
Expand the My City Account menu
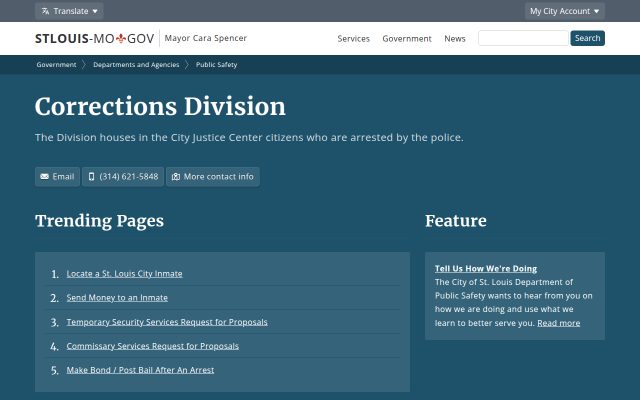(x=564, y=11)
